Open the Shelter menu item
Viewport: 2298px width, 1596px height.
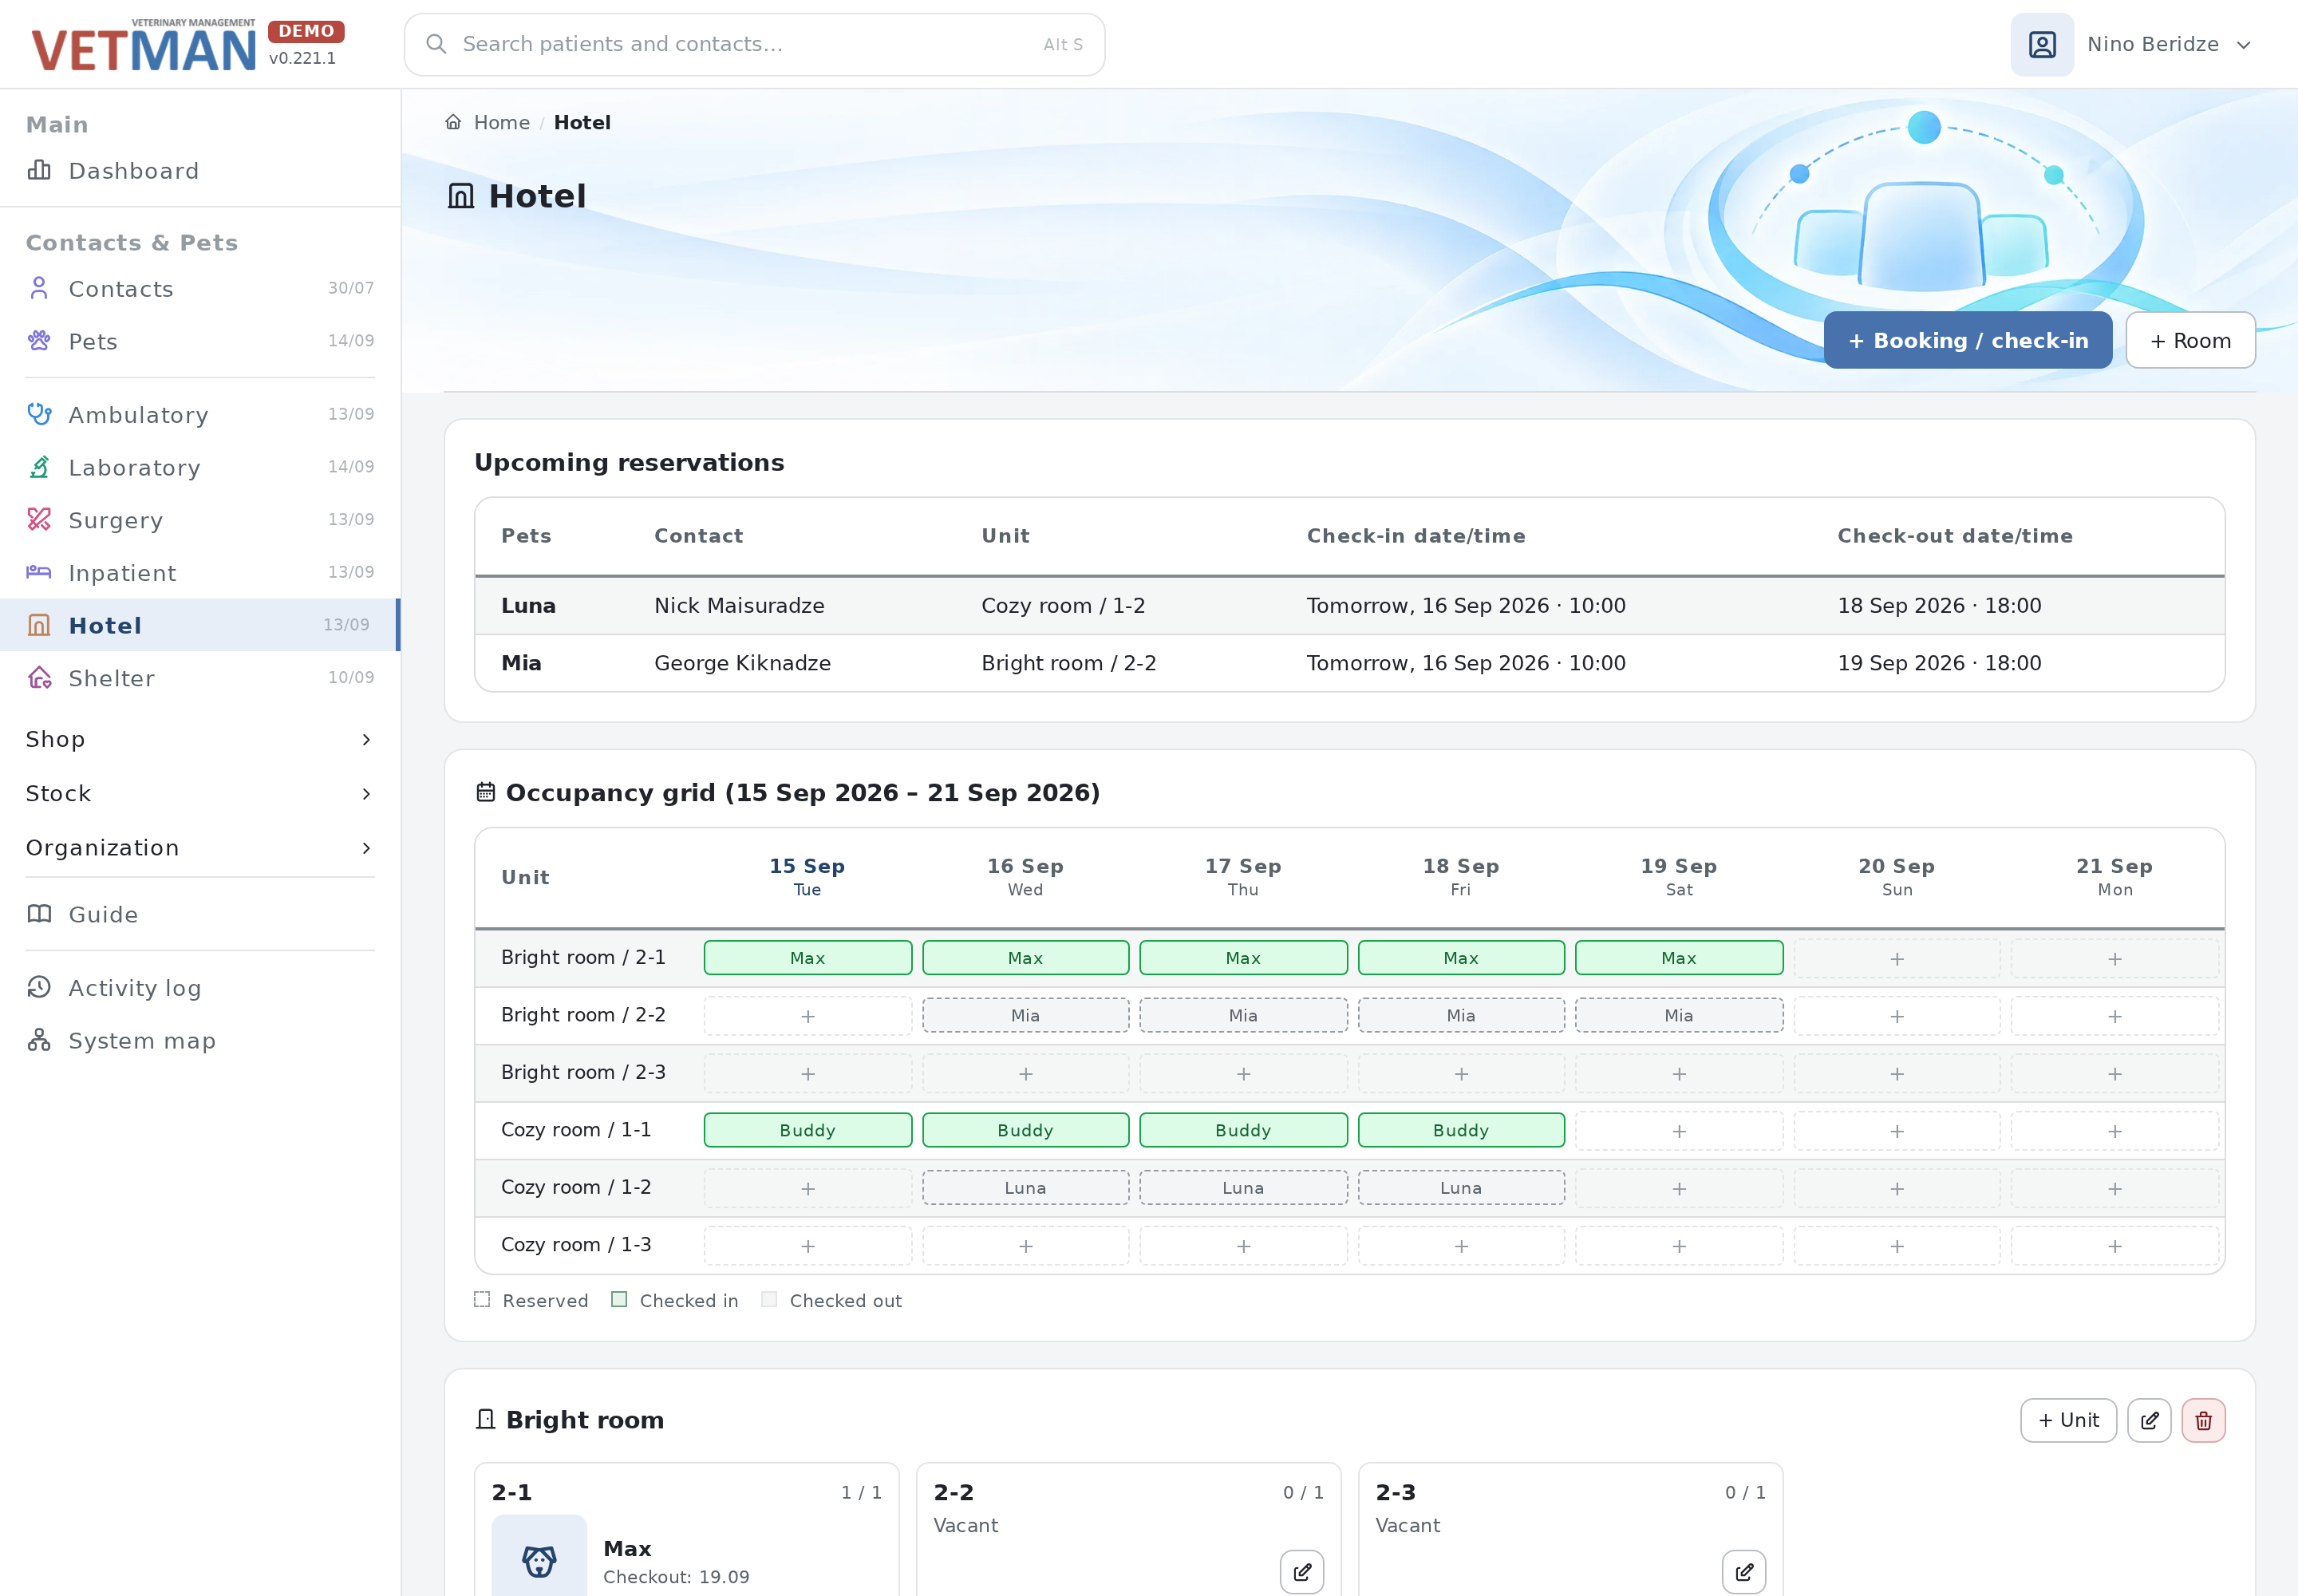(200, 678)
